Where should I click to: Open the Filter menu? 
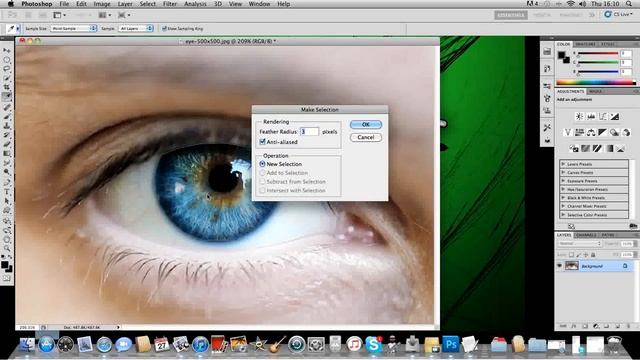coord(170,4)
